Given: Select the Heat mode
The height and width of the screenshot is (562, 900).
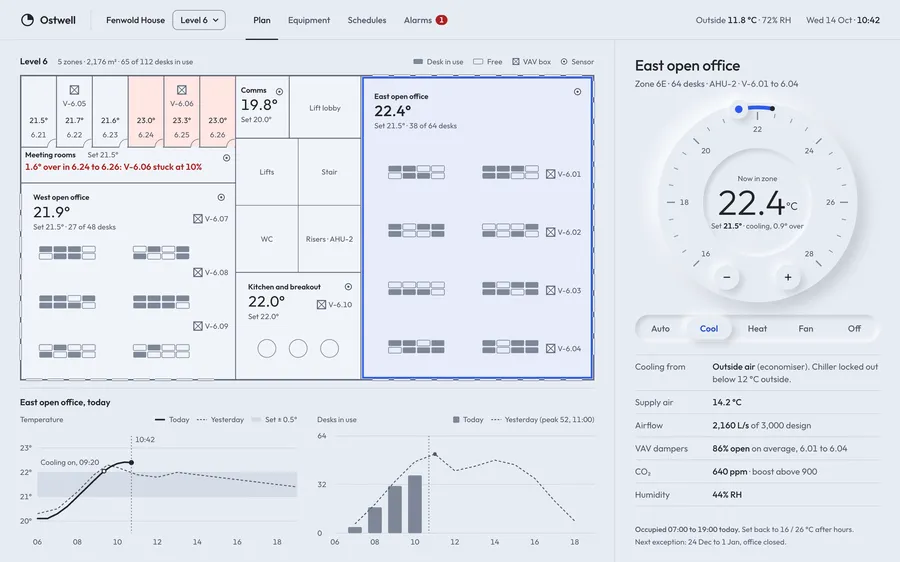Looking at the screenshot, I should pyautogui.click(x=757, y=329).
